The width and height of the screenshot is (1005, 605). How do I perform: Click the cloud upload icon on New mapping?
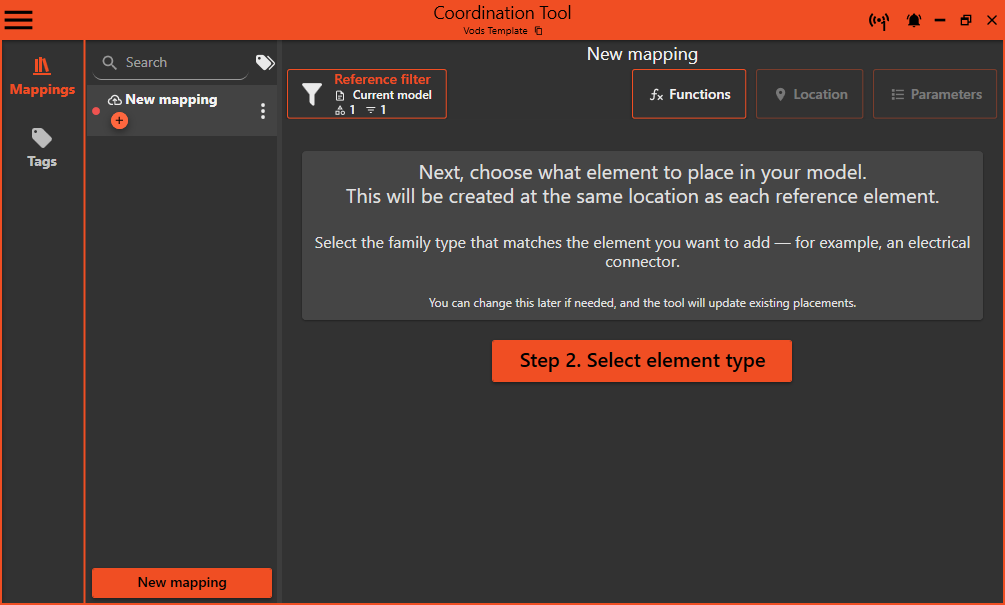click(115, 100)
